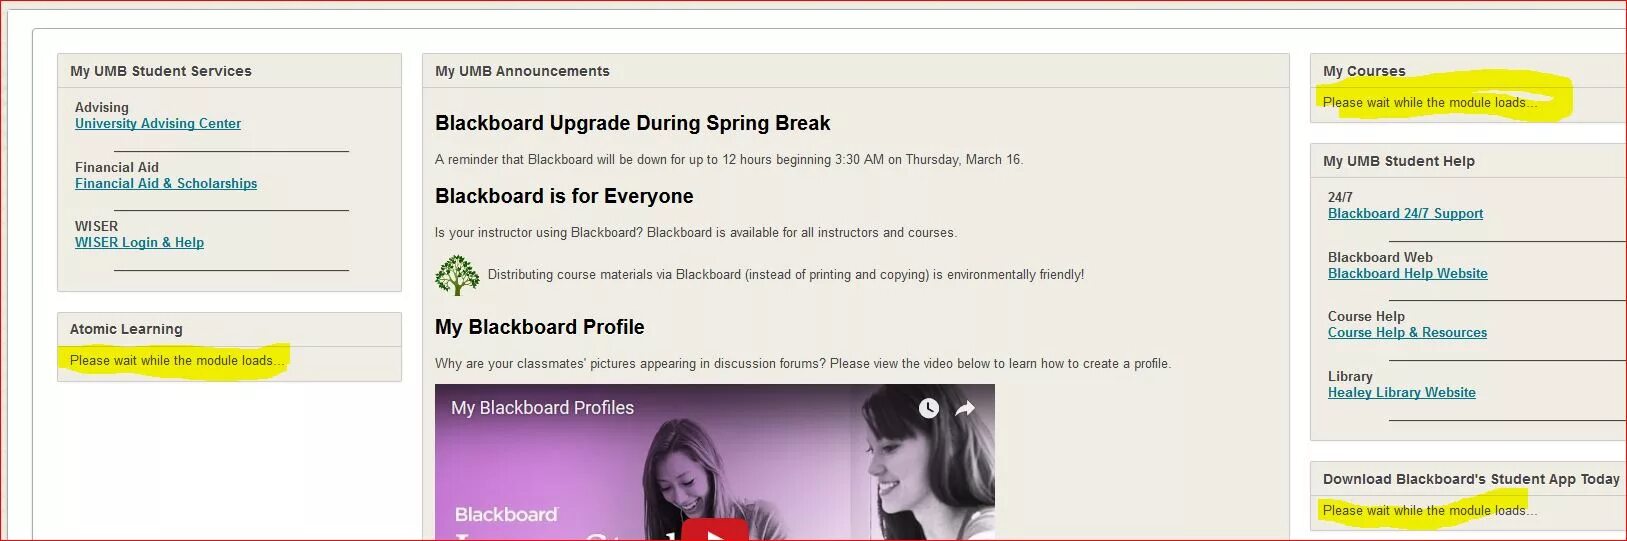Click loading message in My Courses module
Screen dimensions: 1627x541
coord(1430,102)
